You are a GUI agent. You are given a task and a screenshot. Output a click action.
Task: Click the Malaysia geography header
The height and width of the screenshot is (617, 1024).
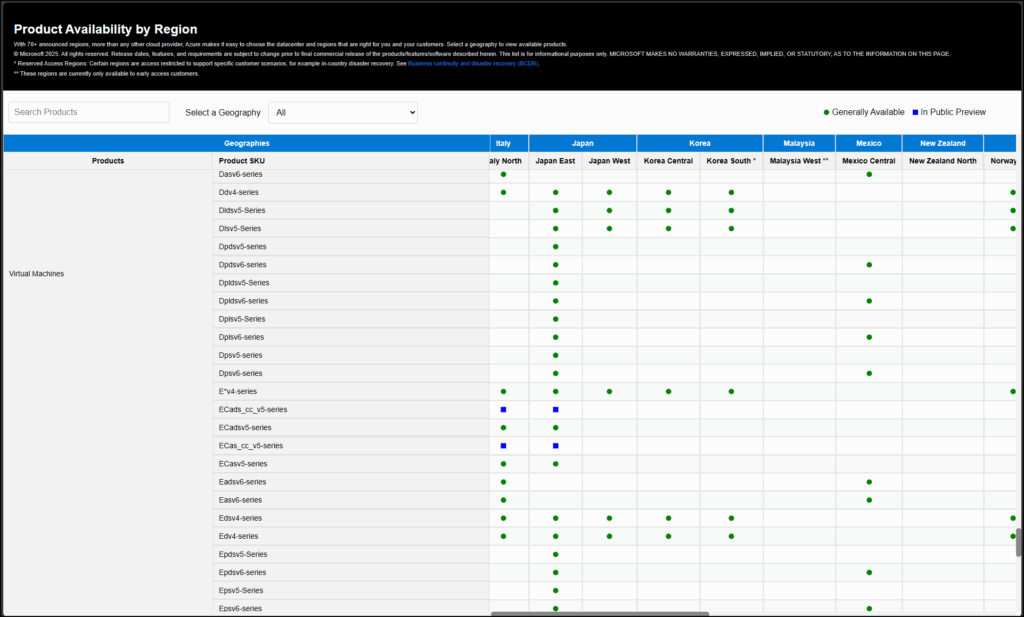(x=799, y=144)
